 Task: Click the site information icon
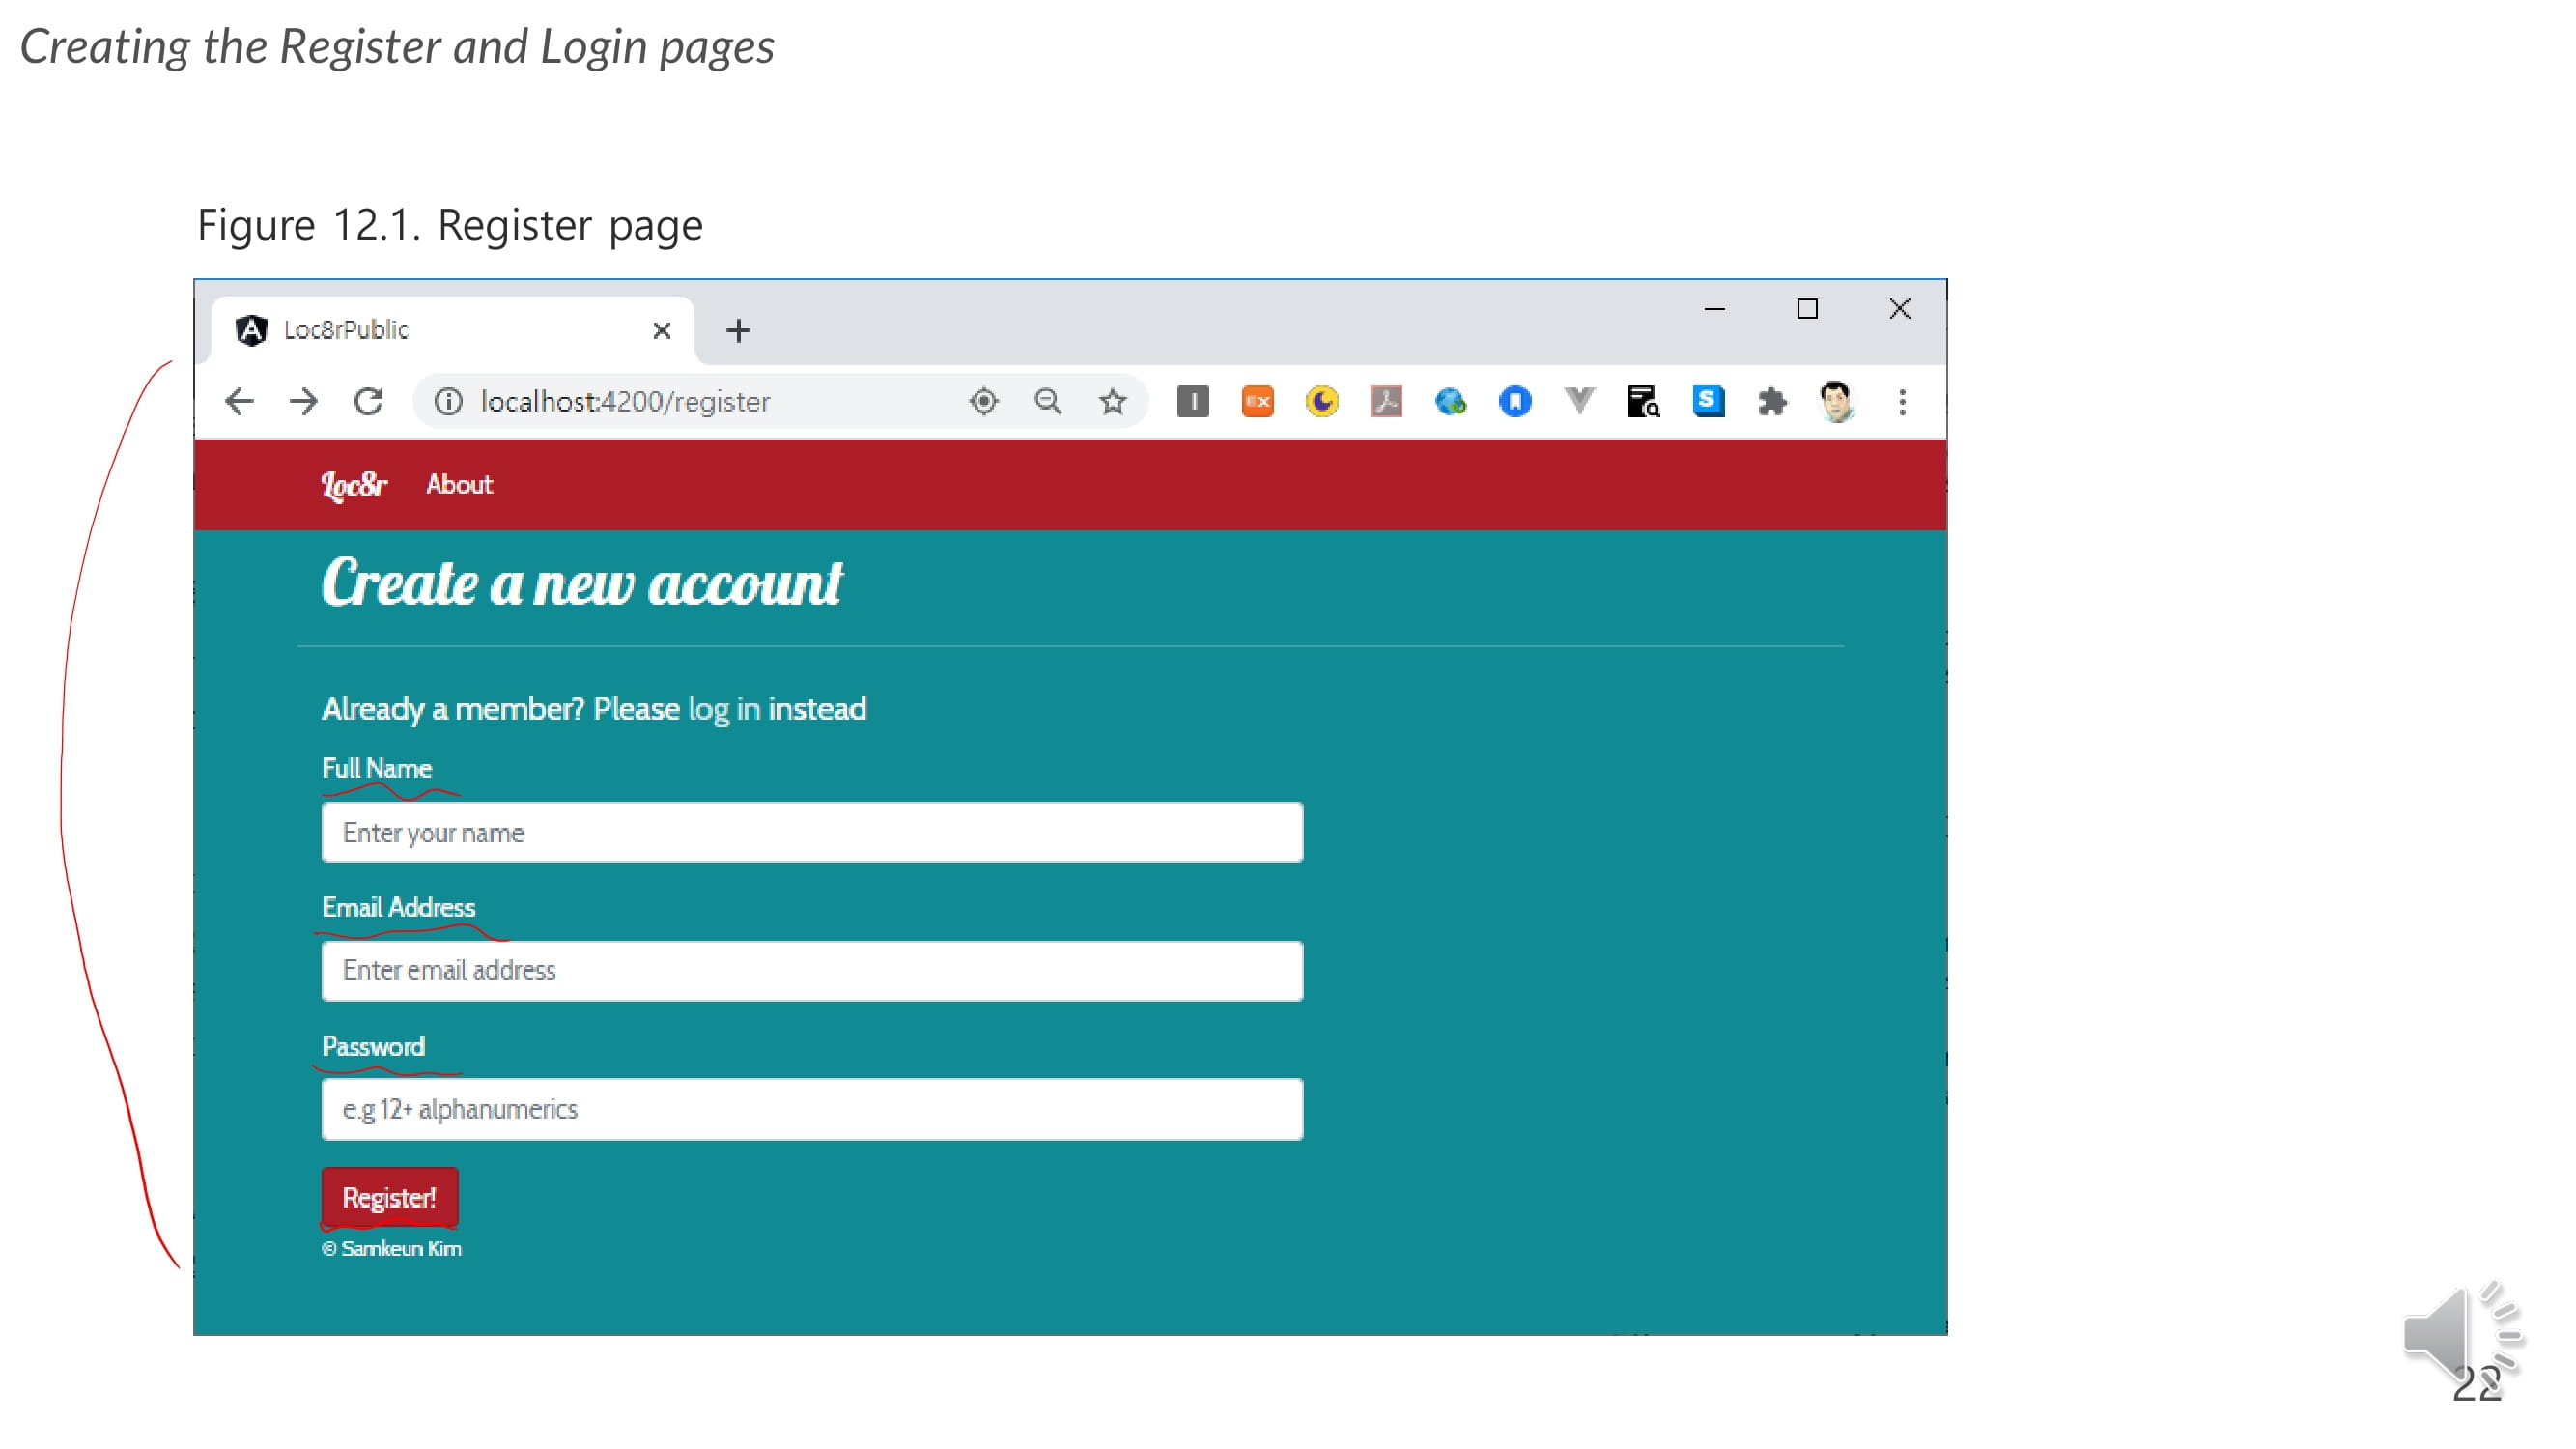coord(448,402)
